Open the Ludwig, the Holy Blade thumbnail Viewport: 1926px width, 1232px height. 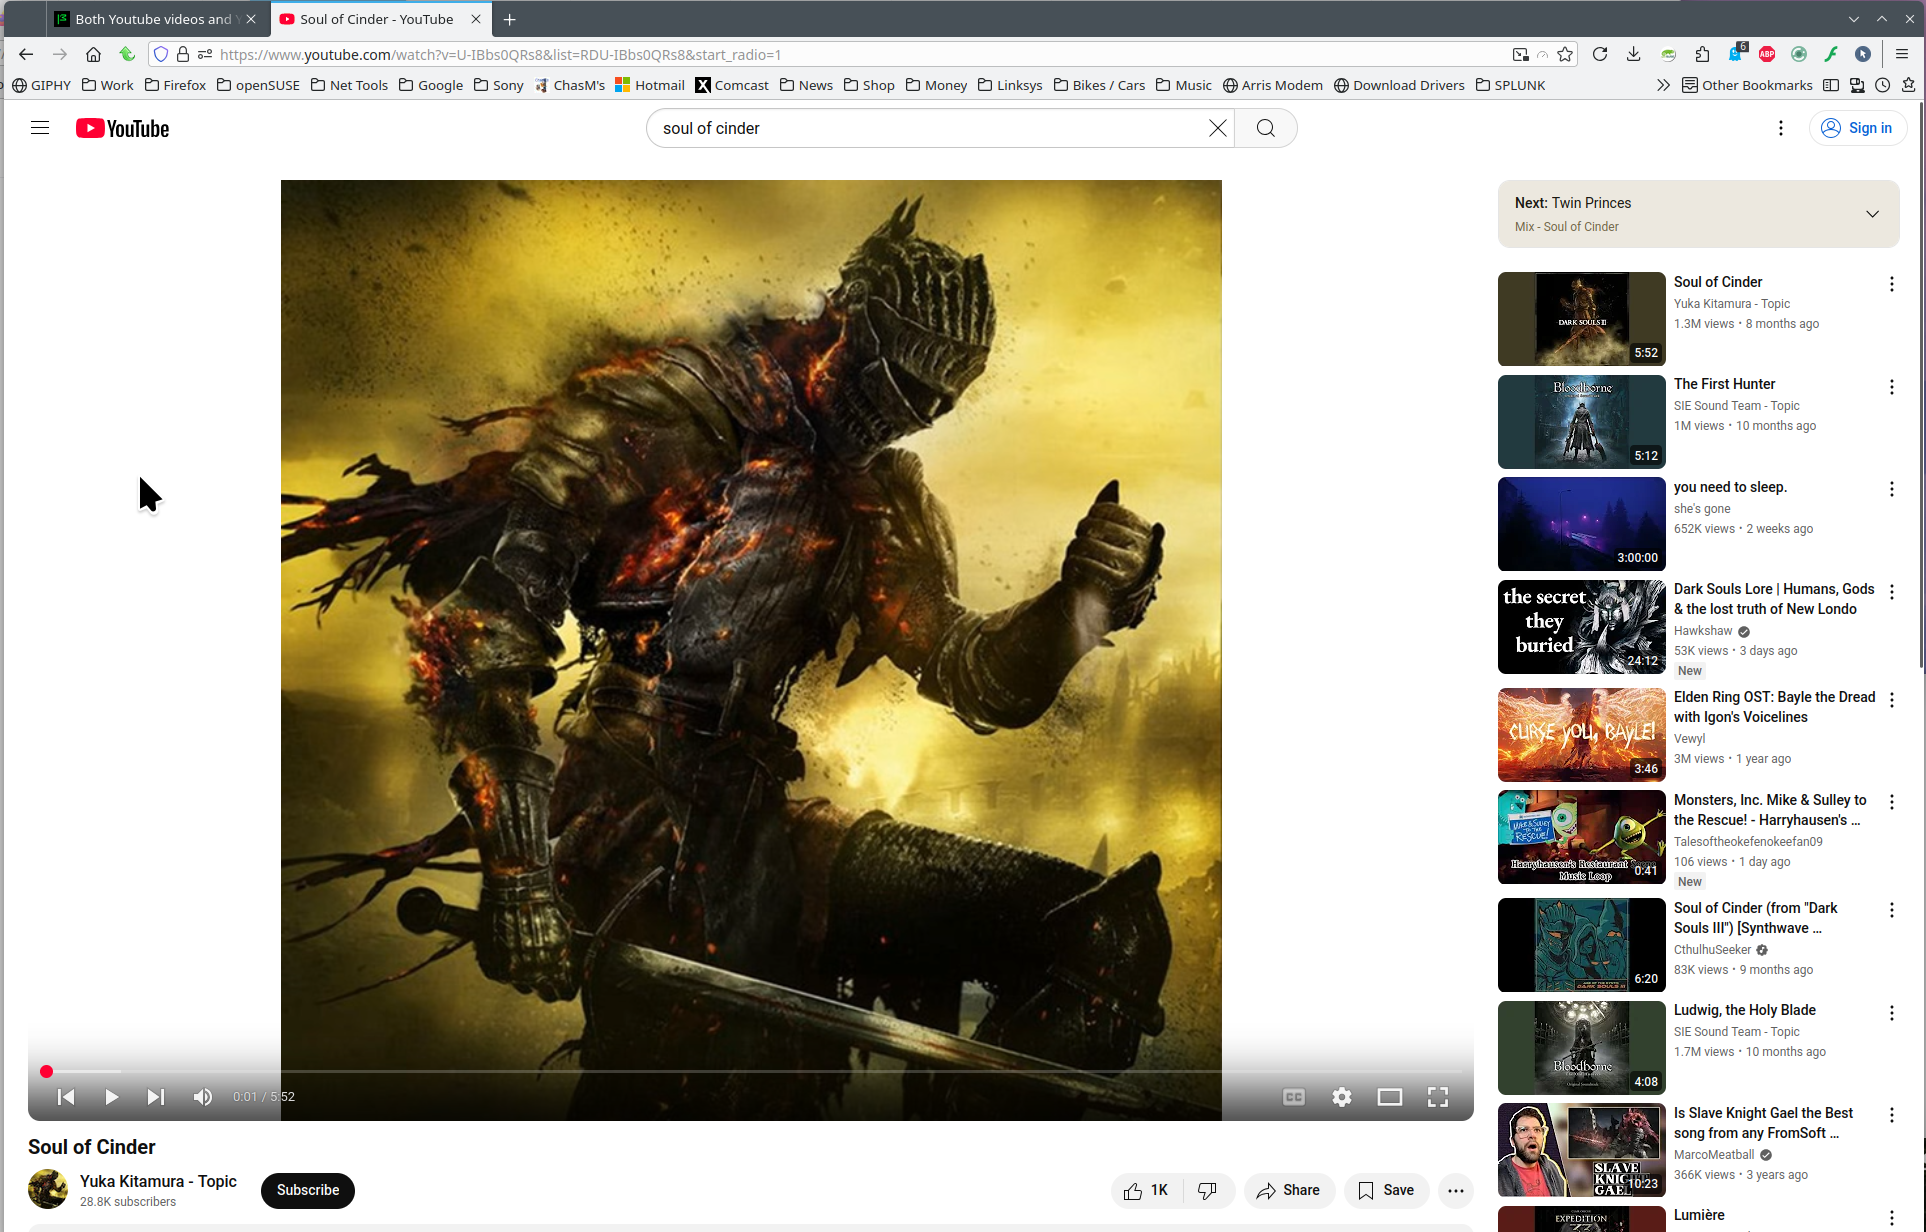1580,1047
